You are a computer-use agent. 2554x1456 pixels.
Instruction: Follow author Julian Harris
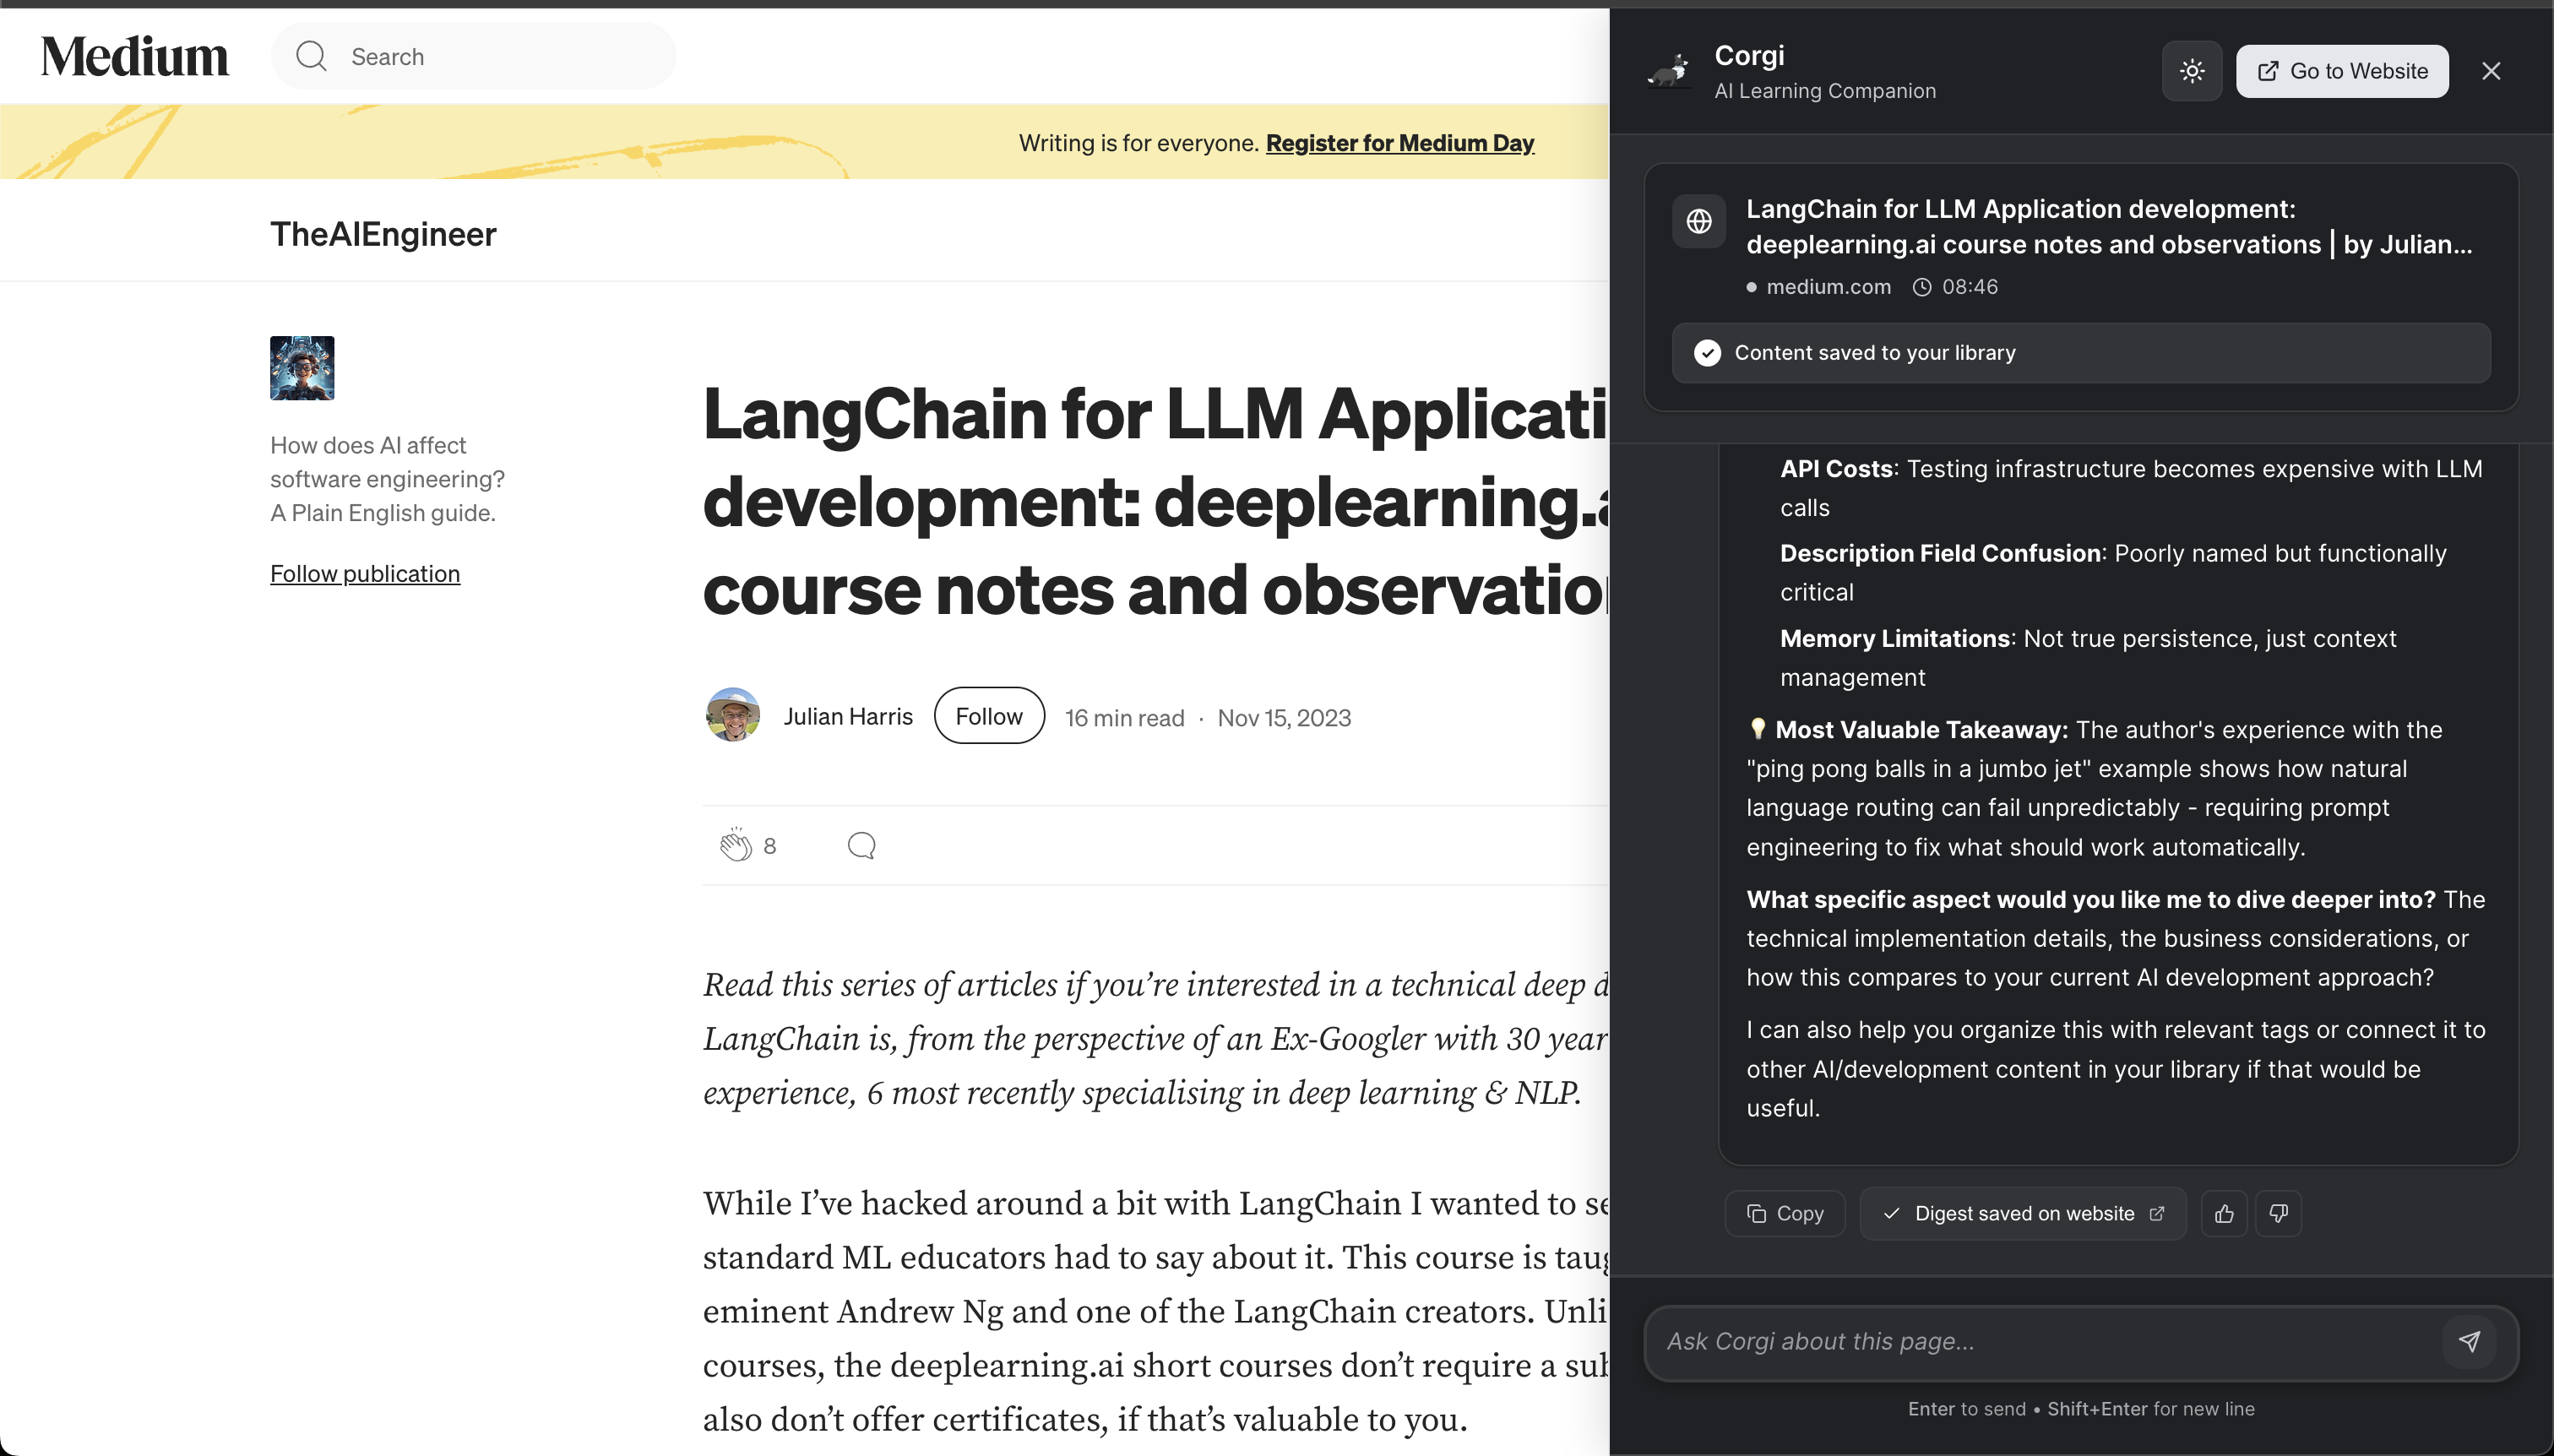[989, 716]
